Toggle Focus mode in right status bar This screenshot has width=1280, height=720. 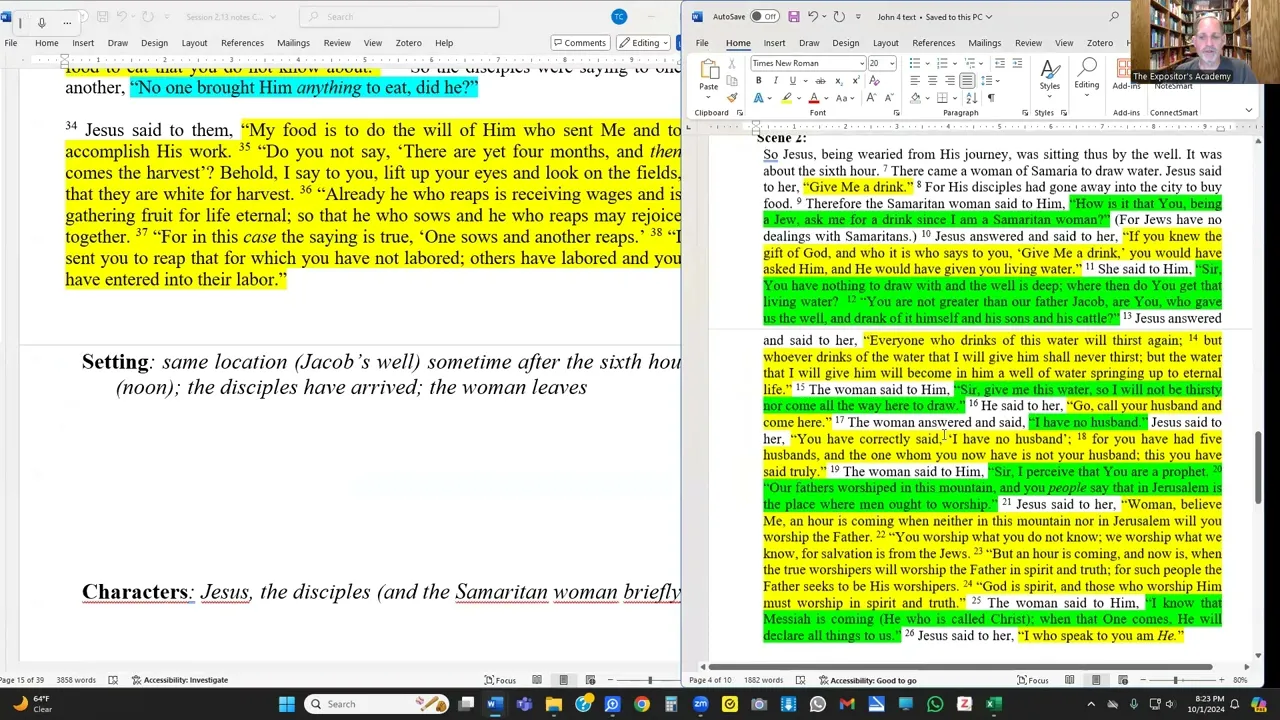[x=1032, y=680]
